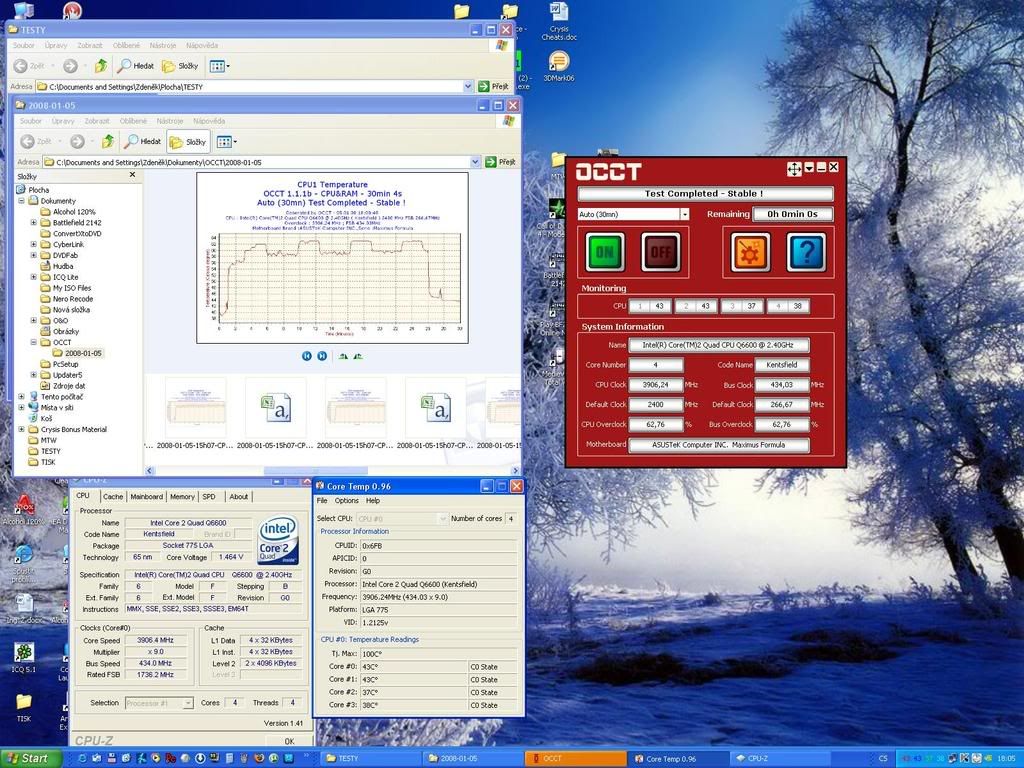
Task: Switch to Core Temp 0.96 taskbar button
Action: pyautogui.click(x=679, y=758)
